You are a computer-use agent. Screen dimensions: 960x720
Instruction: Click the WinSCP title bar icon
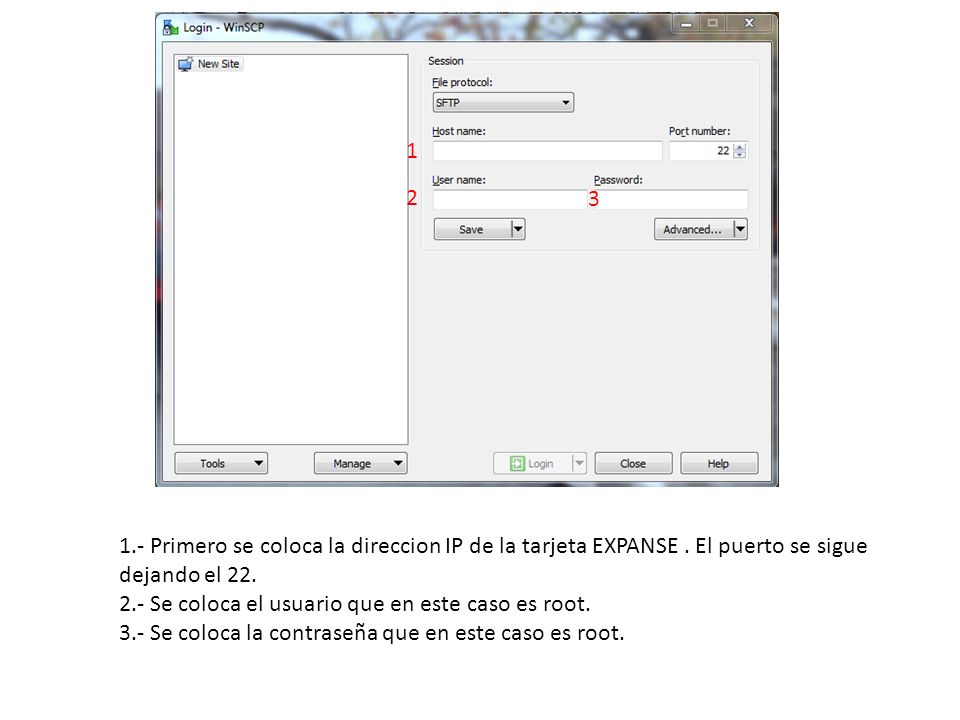[170, 28]
